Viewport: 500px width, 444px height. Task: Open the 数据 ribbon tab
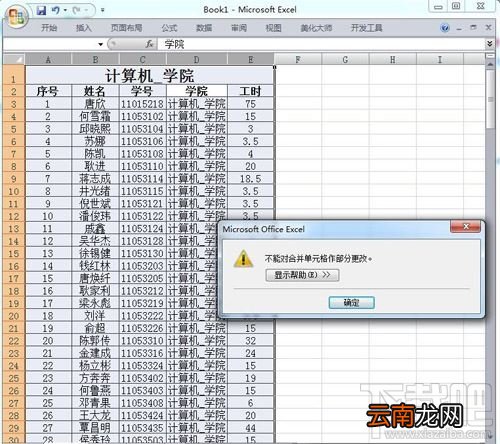click(x=204, y=28)
